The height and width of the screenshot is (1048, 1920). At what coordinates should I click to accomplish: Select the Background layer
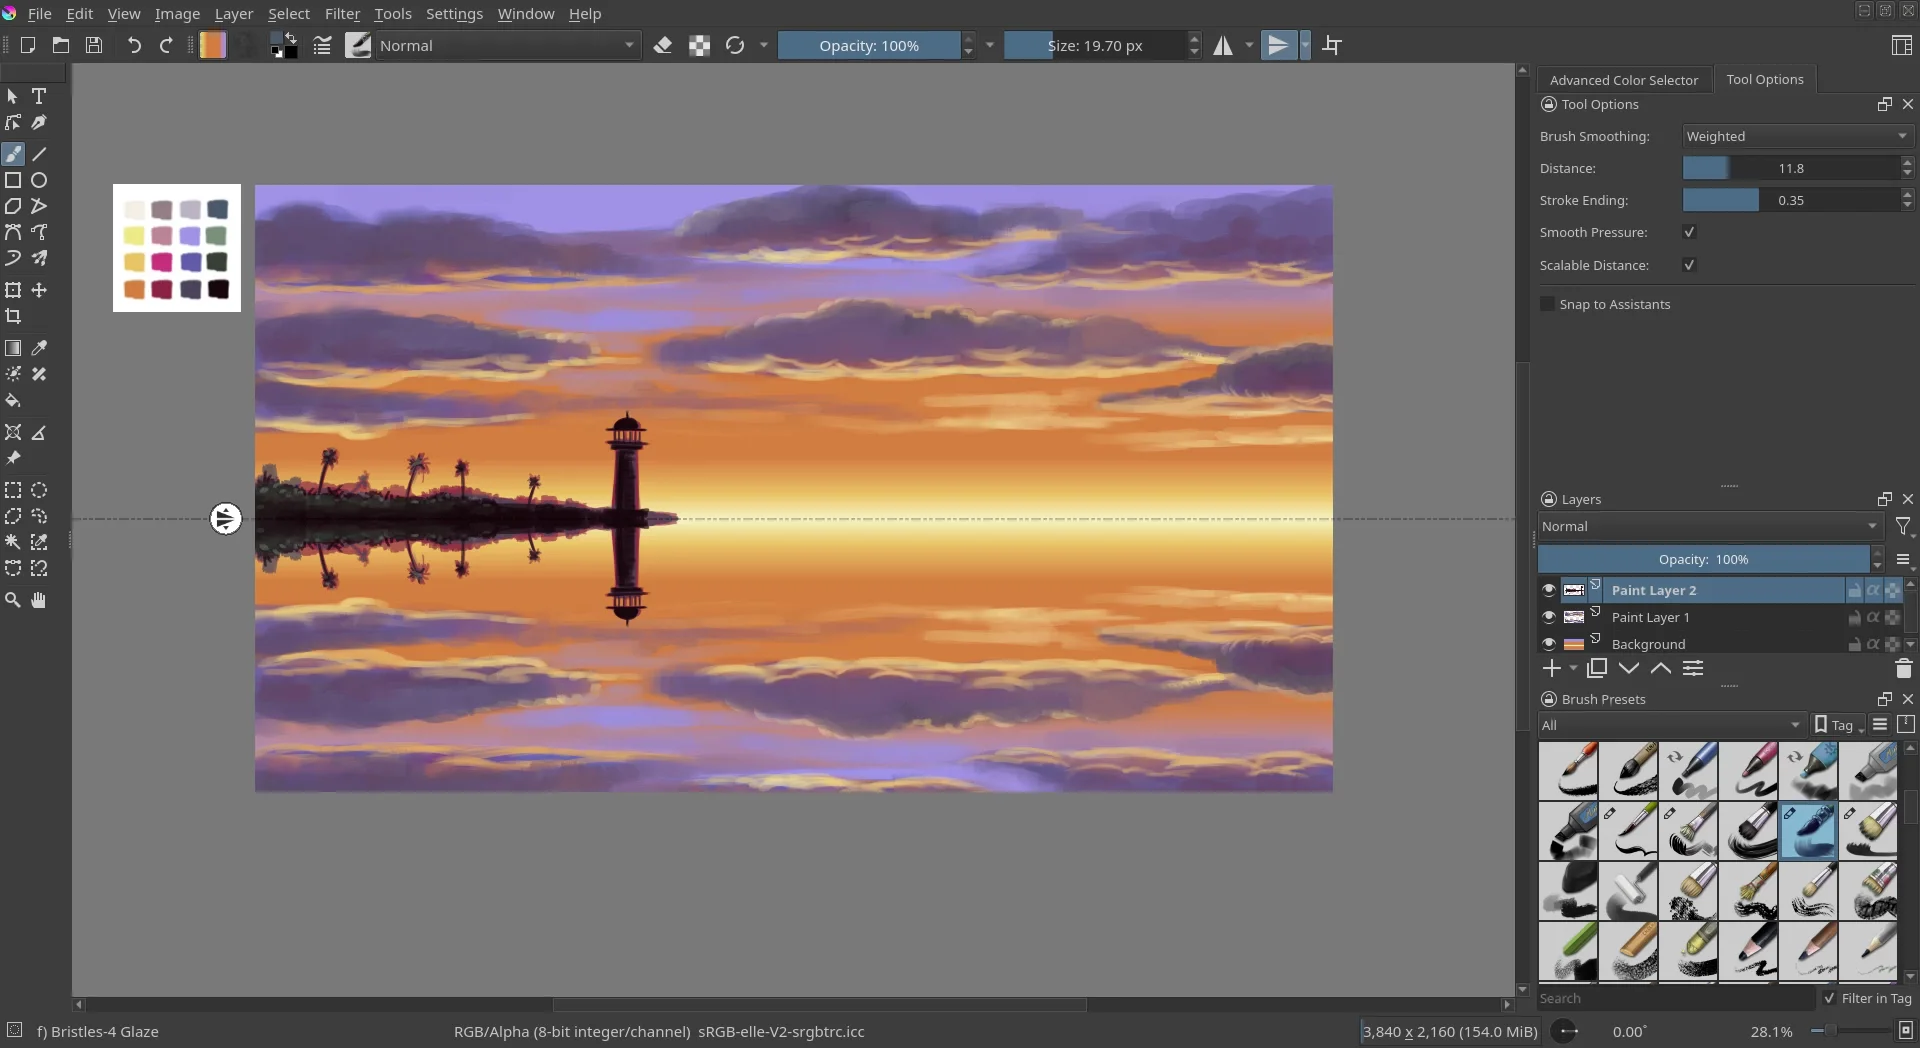(x=1648, y=644)
